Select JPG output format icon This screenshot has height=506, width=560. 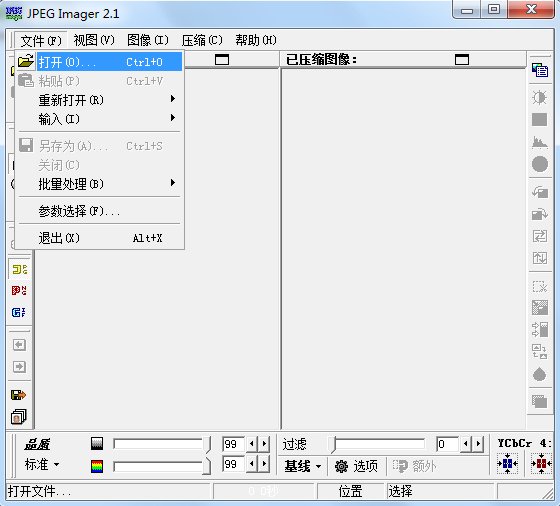[19, 269]
